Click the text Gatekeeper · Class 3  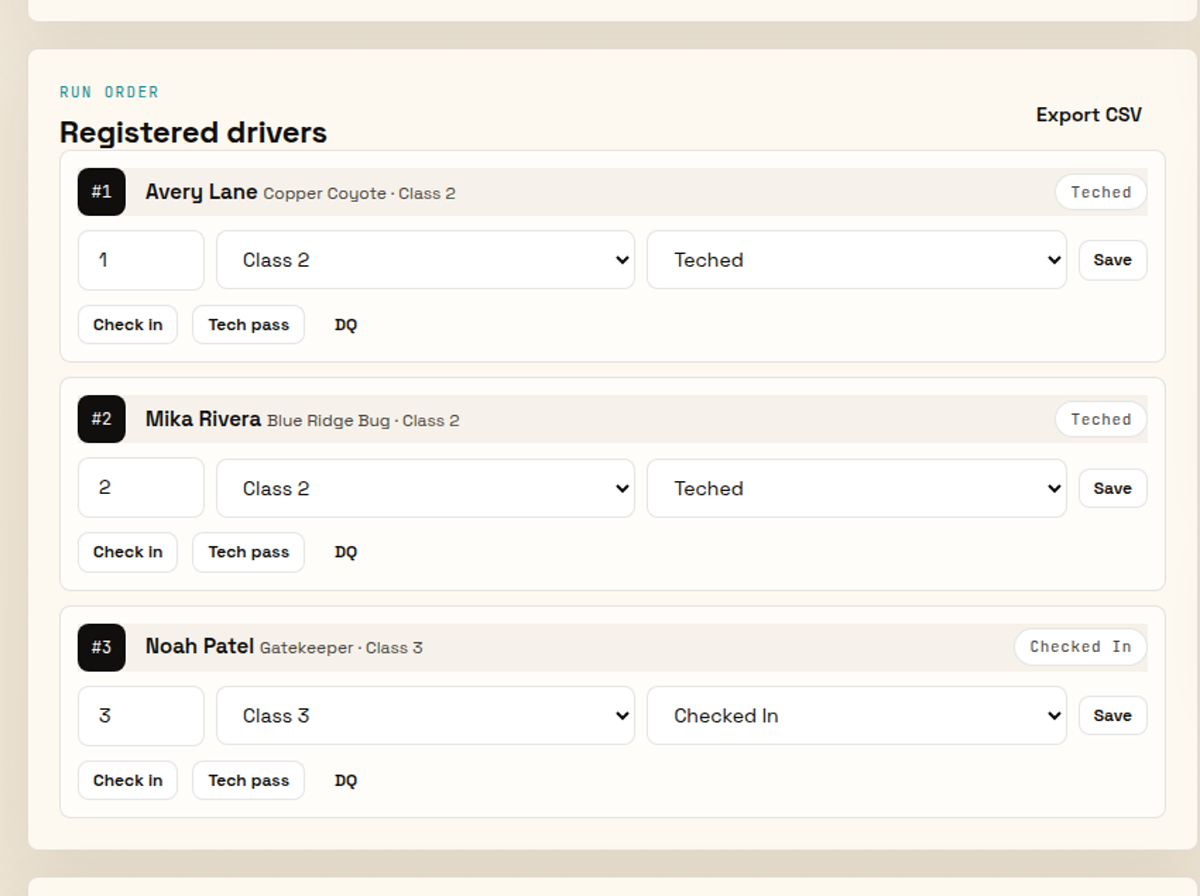[x=341, y=648]
